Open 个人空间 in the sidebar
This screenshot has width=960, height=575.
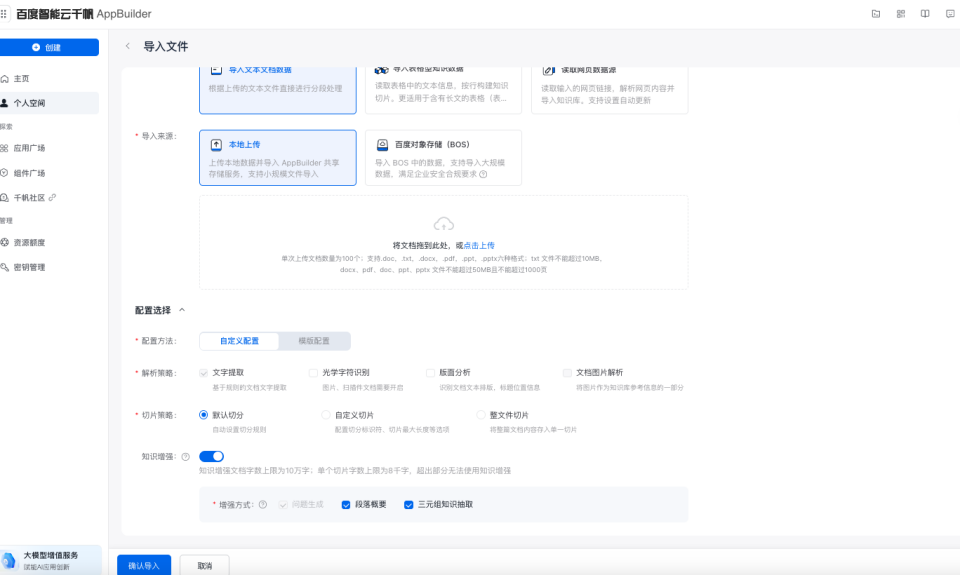(x=50, y=103)
